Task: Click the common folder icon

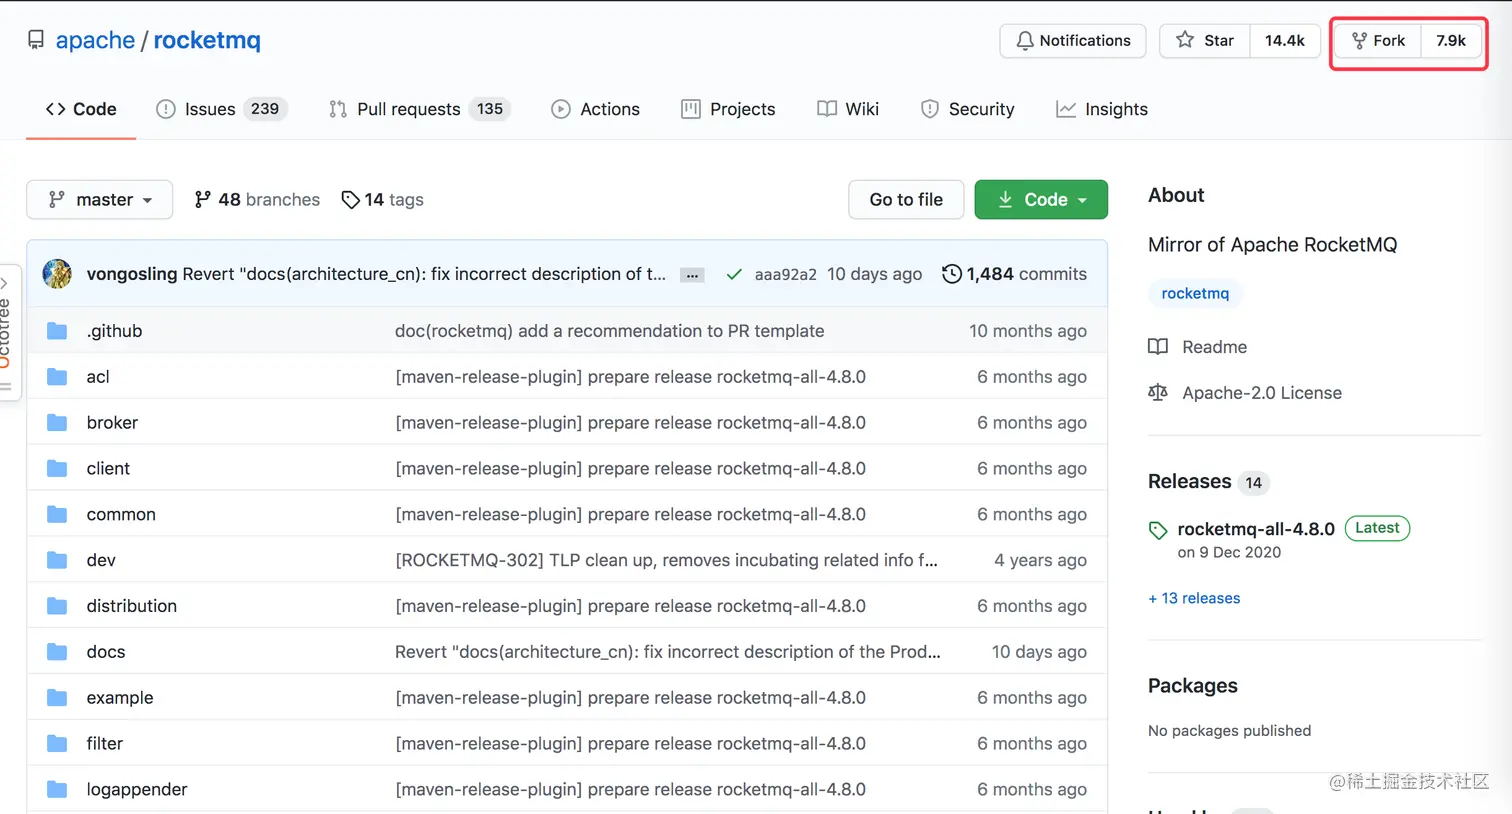Action: coord(57,515)
